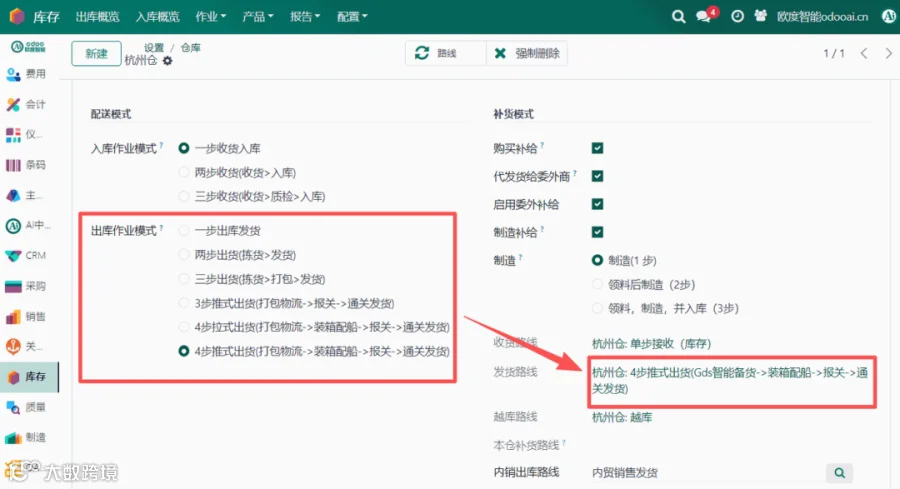Select 制造(1 步) radio option

point(598,261)
